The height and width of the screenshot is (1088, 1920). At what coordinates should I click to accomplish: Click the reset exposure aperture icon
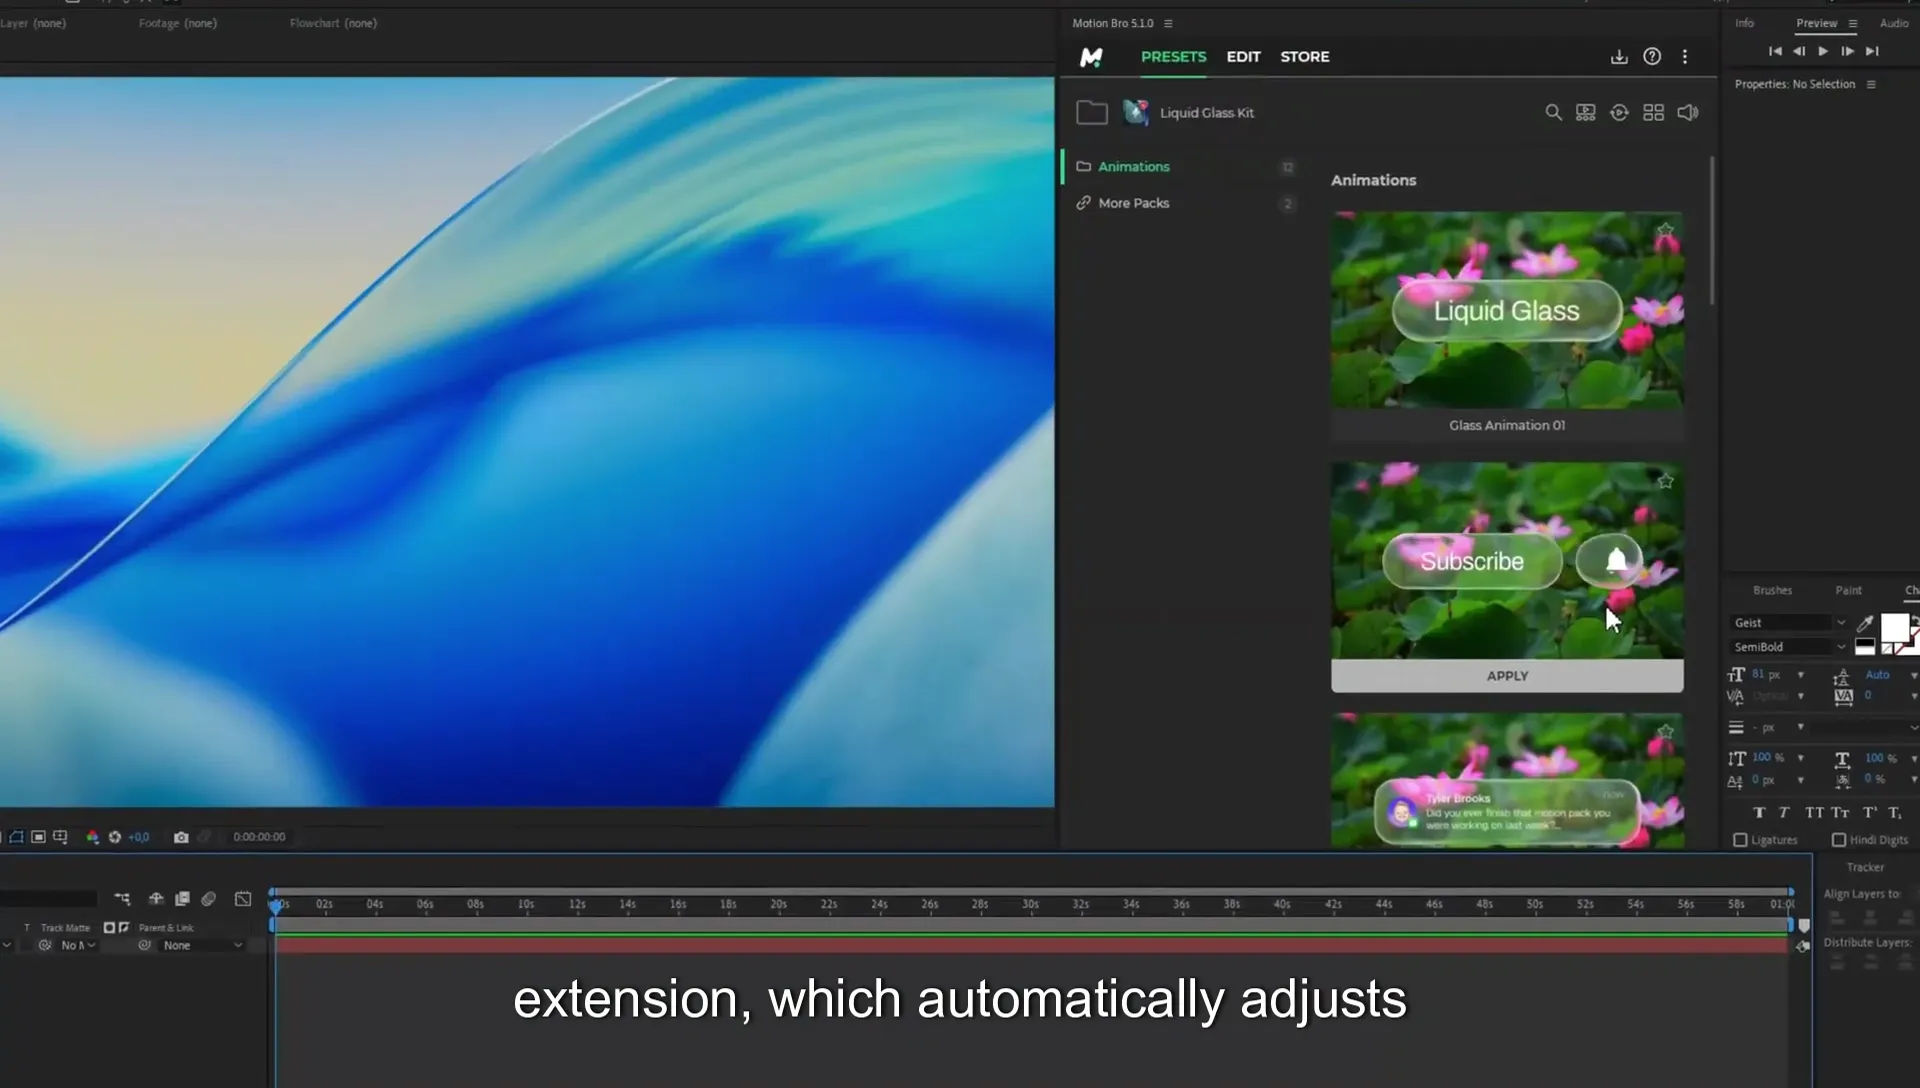coord(115,837)
